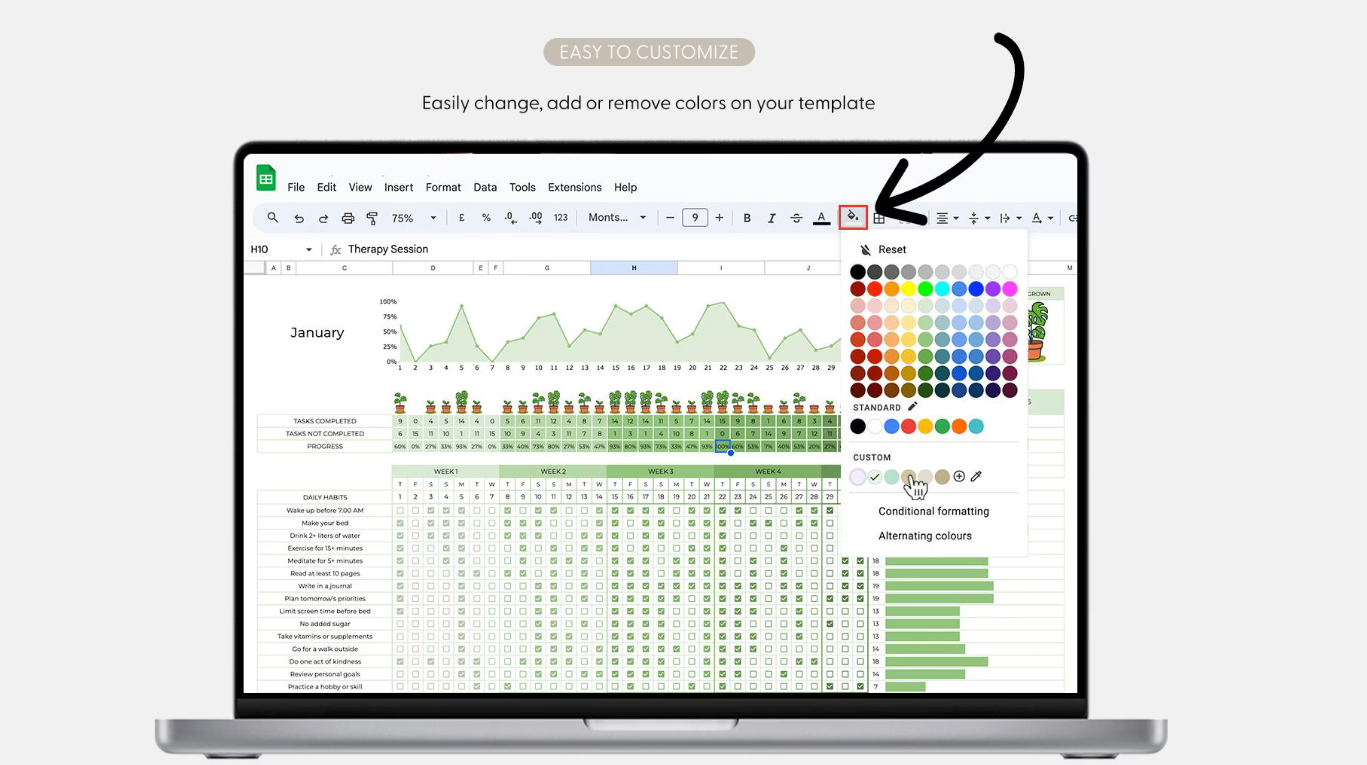Toggle 'Make your bed' checkbox for day 8
Screen dimensions: 1367x765
[x=508, y=523]
